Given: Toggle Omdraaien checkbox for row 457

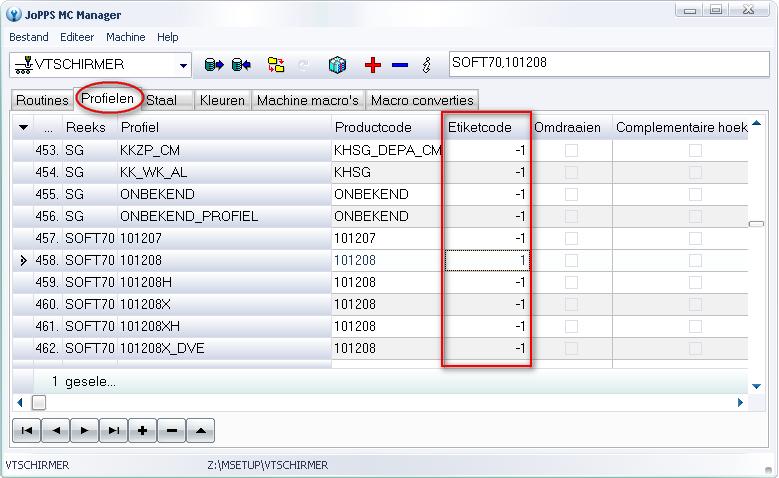Looking at the screenshot, I should 571,238.
